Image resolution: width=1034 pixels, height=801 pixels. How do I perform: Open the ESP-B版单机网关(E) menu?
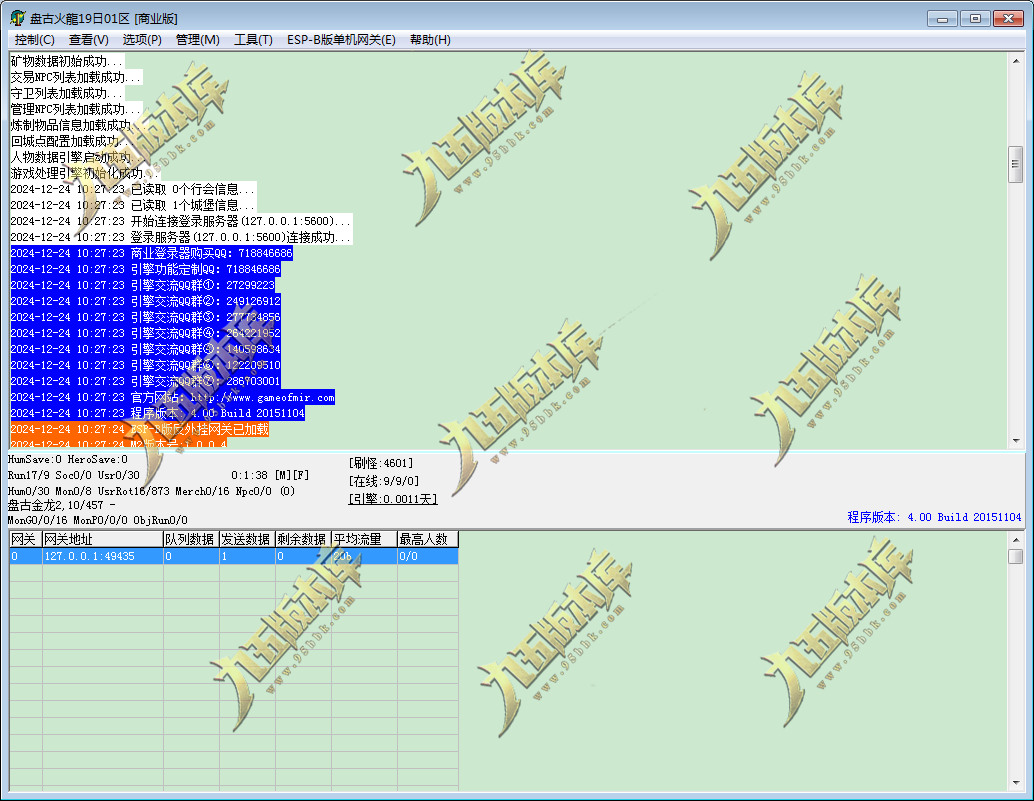point(341,40)
